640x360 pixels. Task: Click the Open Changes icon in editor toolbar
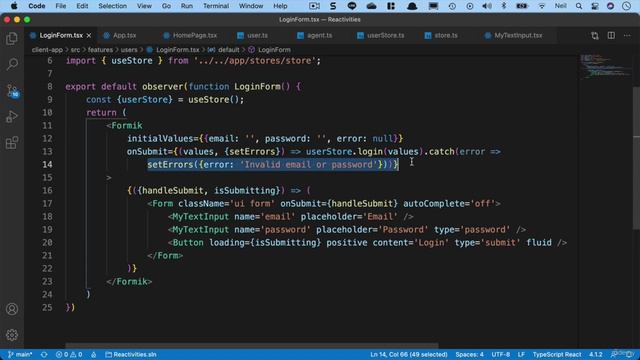coord(595,36)
